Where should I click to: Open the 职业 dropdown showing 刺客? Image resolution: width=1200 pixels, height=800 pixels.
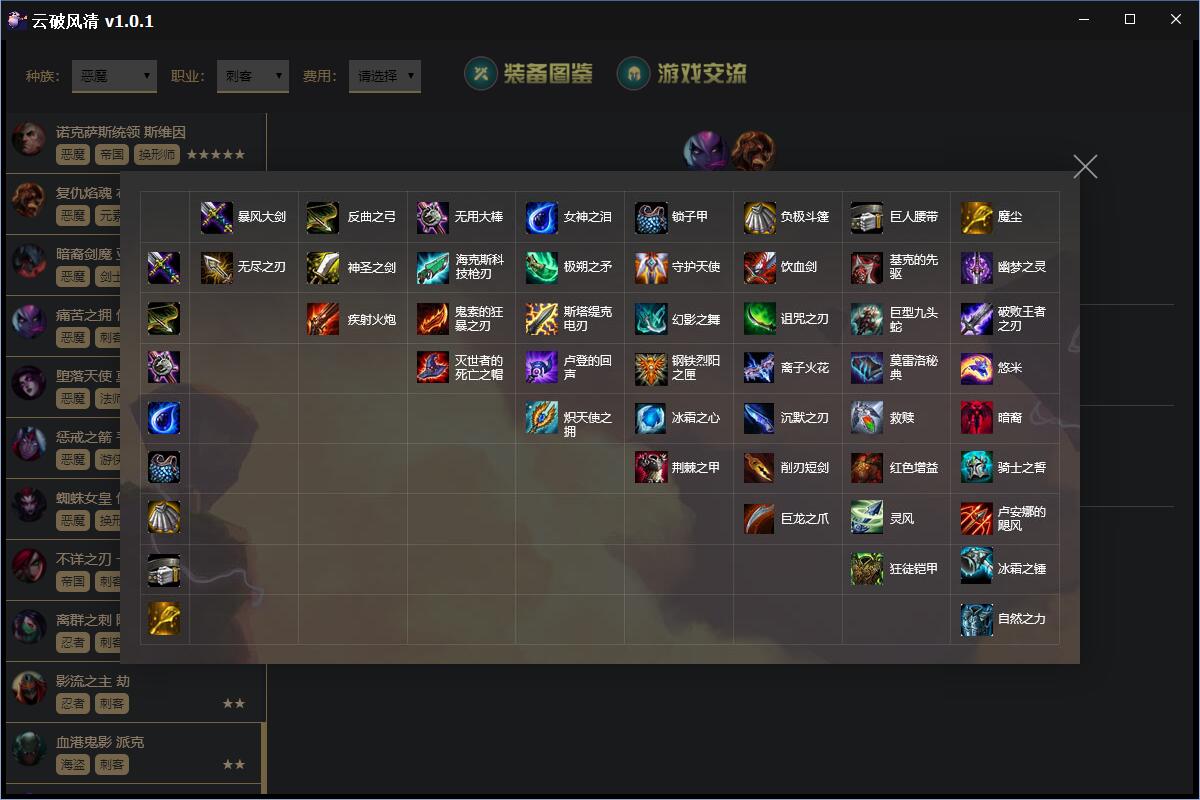pyautogui.click(x=253, y=76)
